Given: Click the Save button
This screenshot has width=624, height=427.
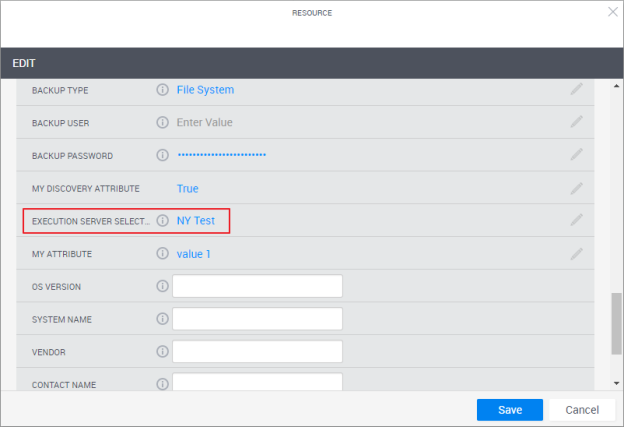Looking at the screenshot, I should click(509, 410).
